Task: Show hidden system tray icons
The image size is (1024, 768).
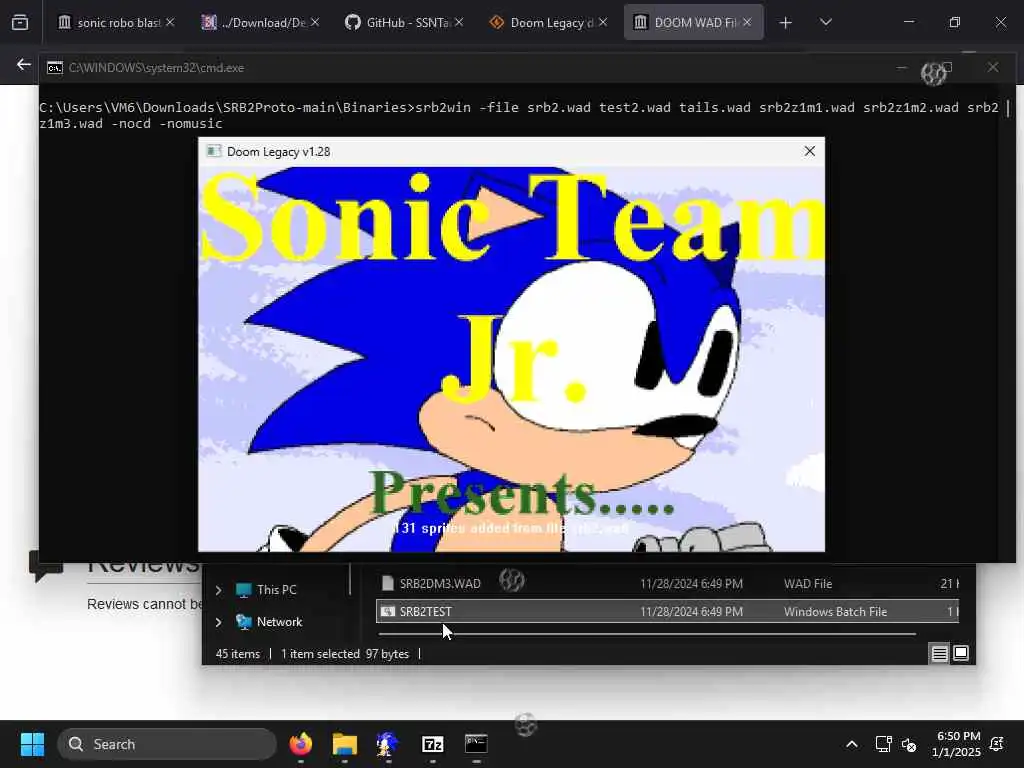Action: click(852, 744)
